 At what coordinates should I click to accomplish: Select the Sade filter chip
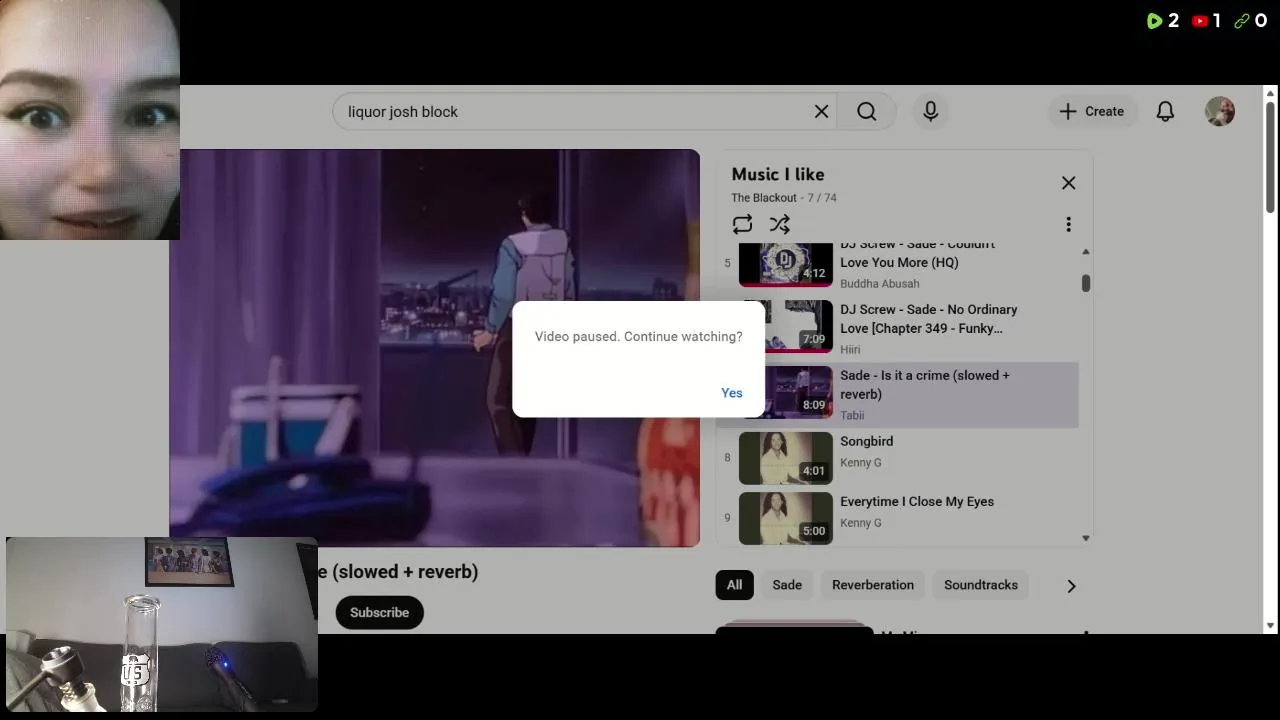(787, 585)
